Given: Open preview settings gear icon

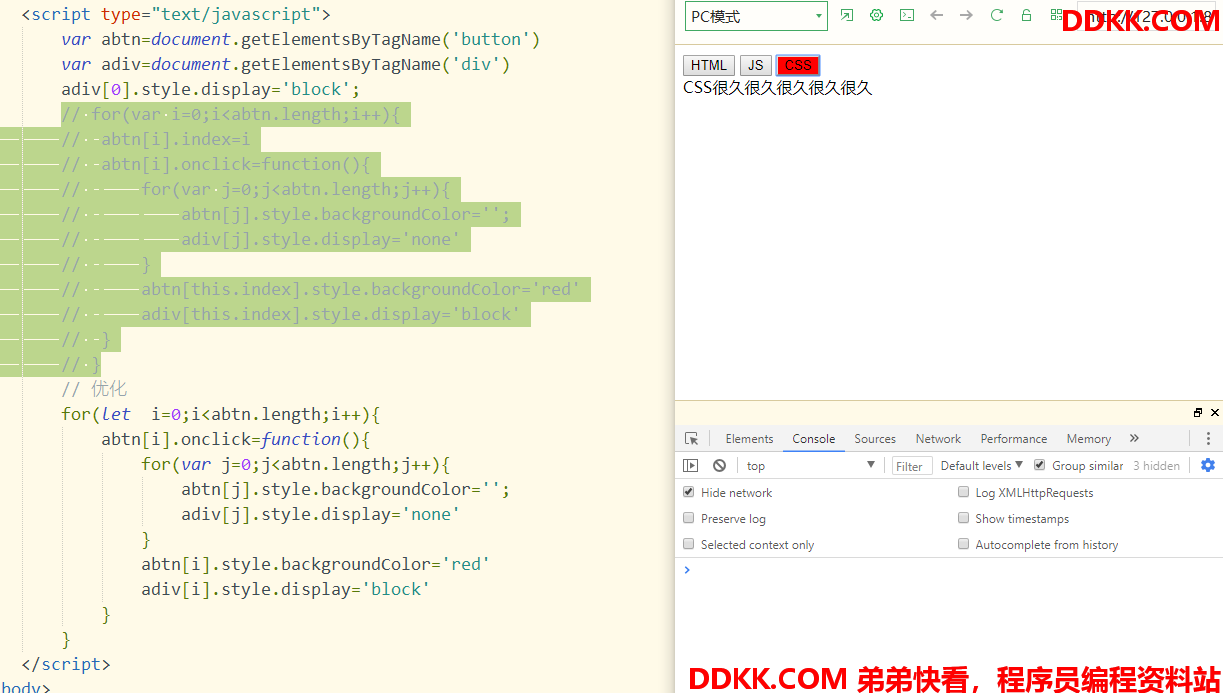Looking at the screenshot, I should (x=877, y=15).
